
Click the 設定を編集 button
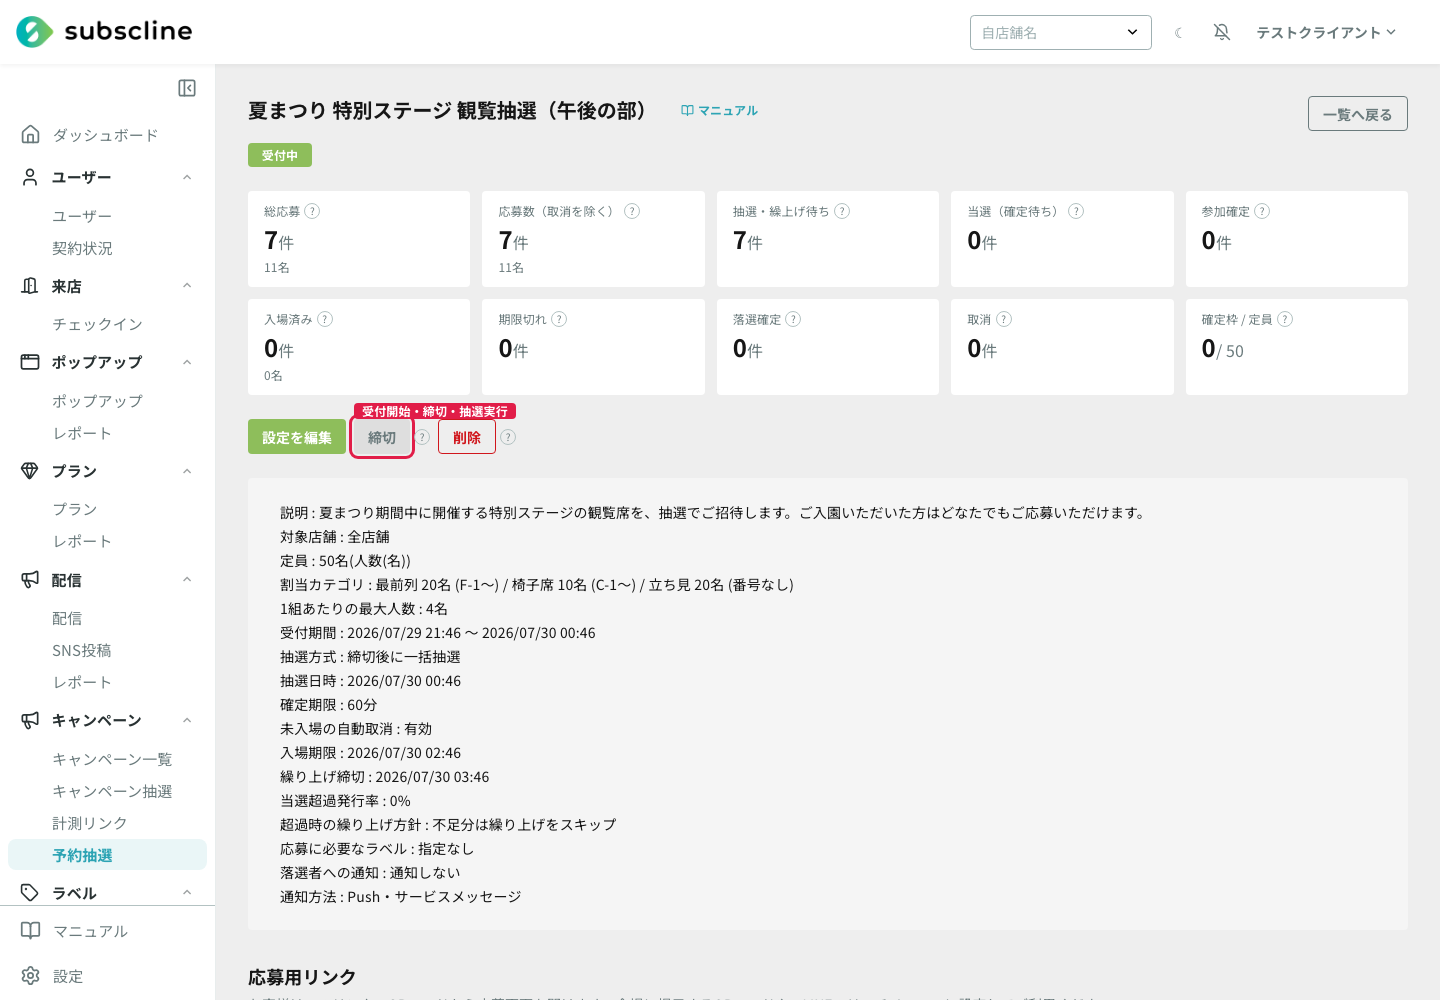coord(297,437)
